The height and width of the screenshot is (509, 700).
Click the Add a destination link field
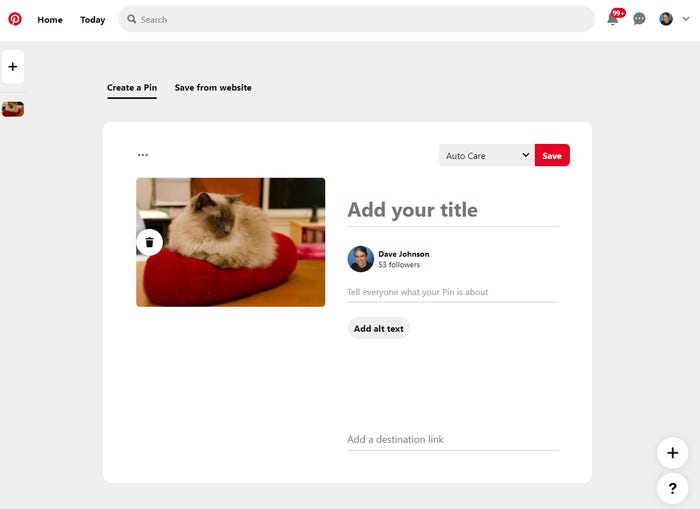453,440
